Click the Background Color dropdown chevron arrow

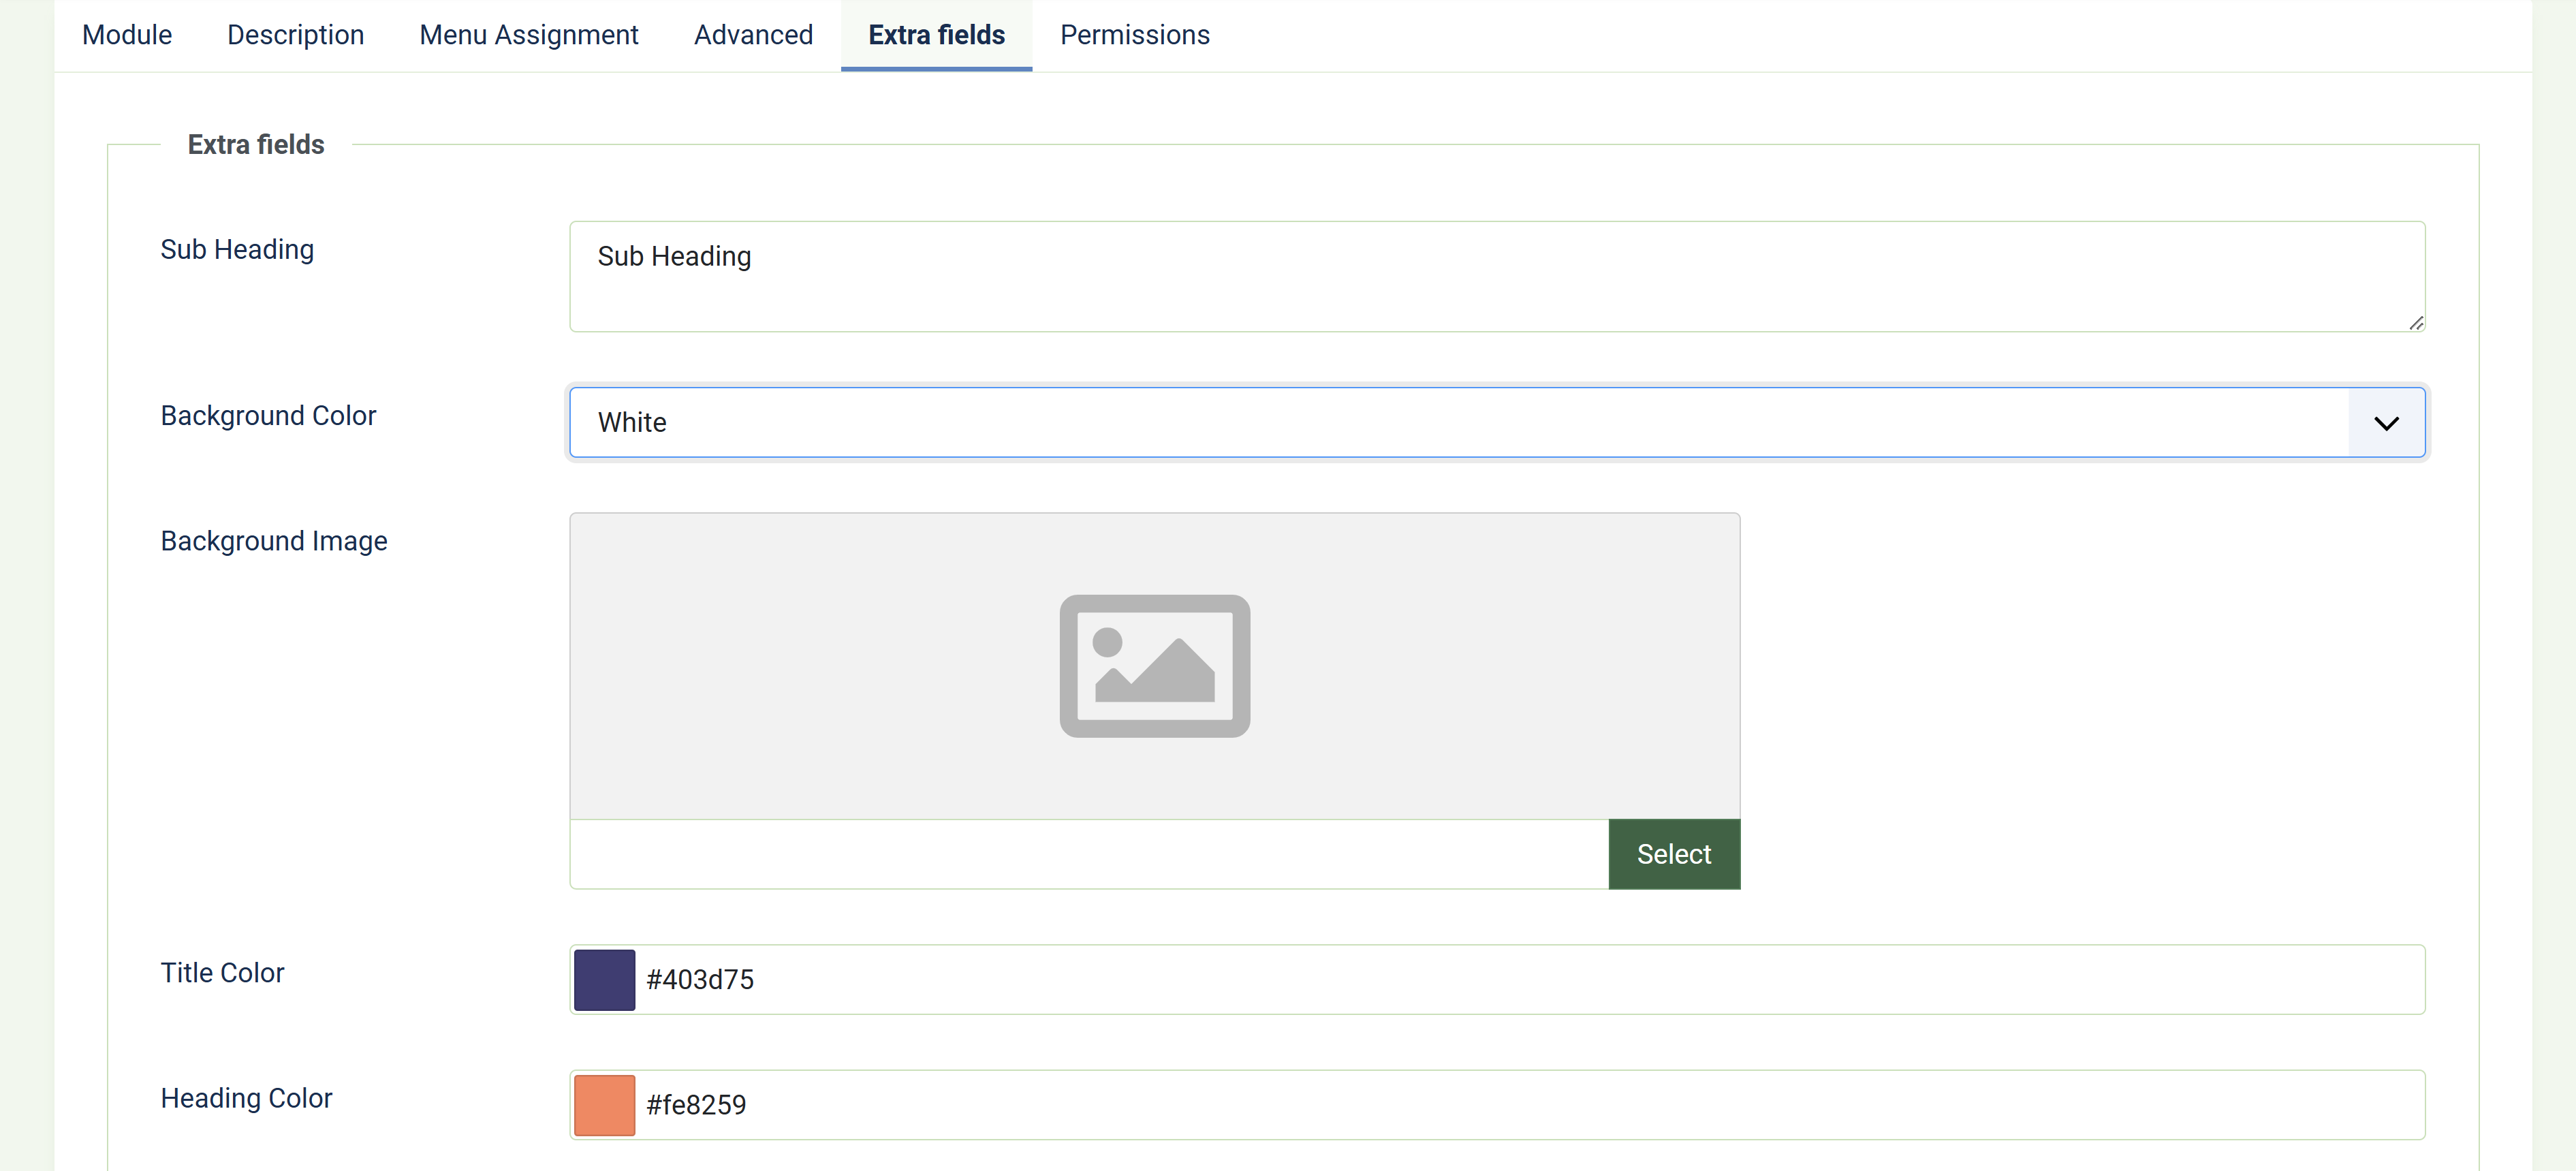(2386, 423)
